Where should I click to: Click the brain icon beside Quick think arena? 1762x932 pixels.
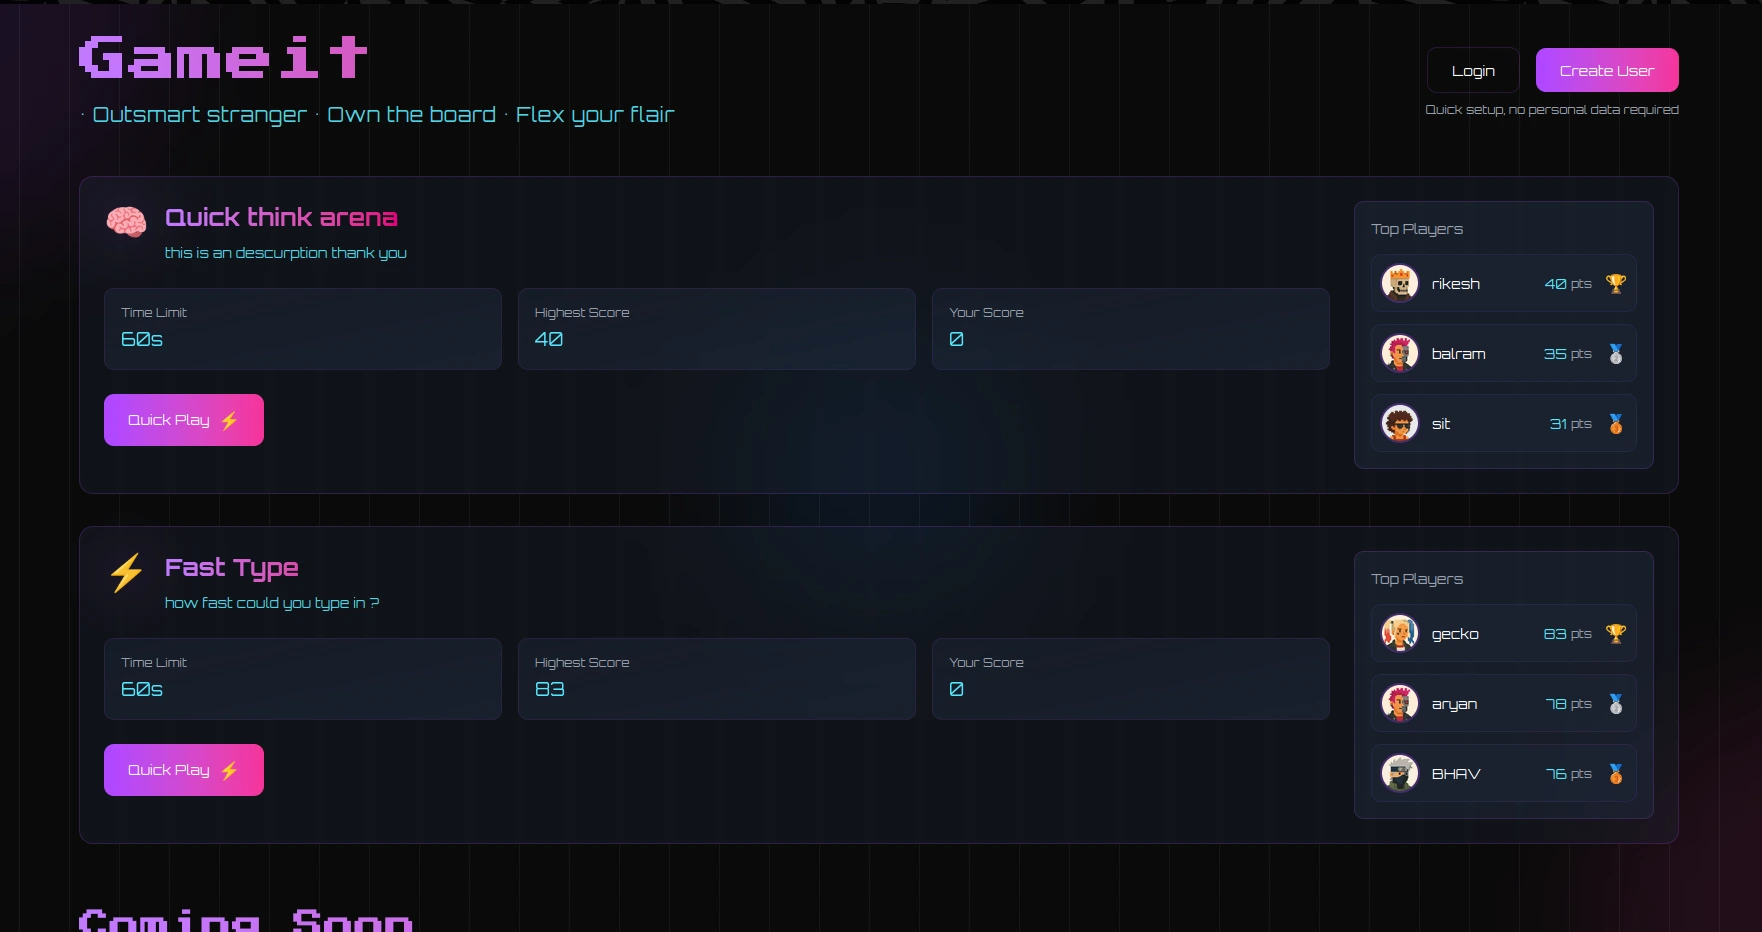(126, 222)
